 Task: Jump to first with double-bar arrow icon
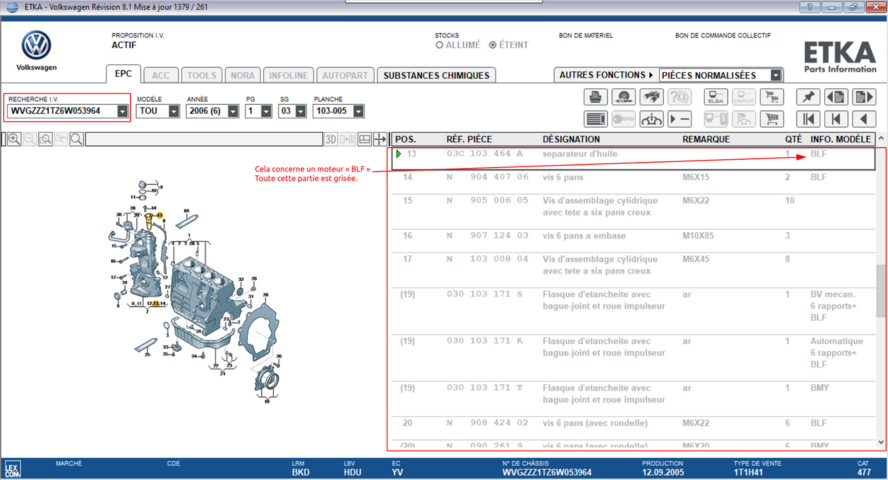[x=808, y=119]
